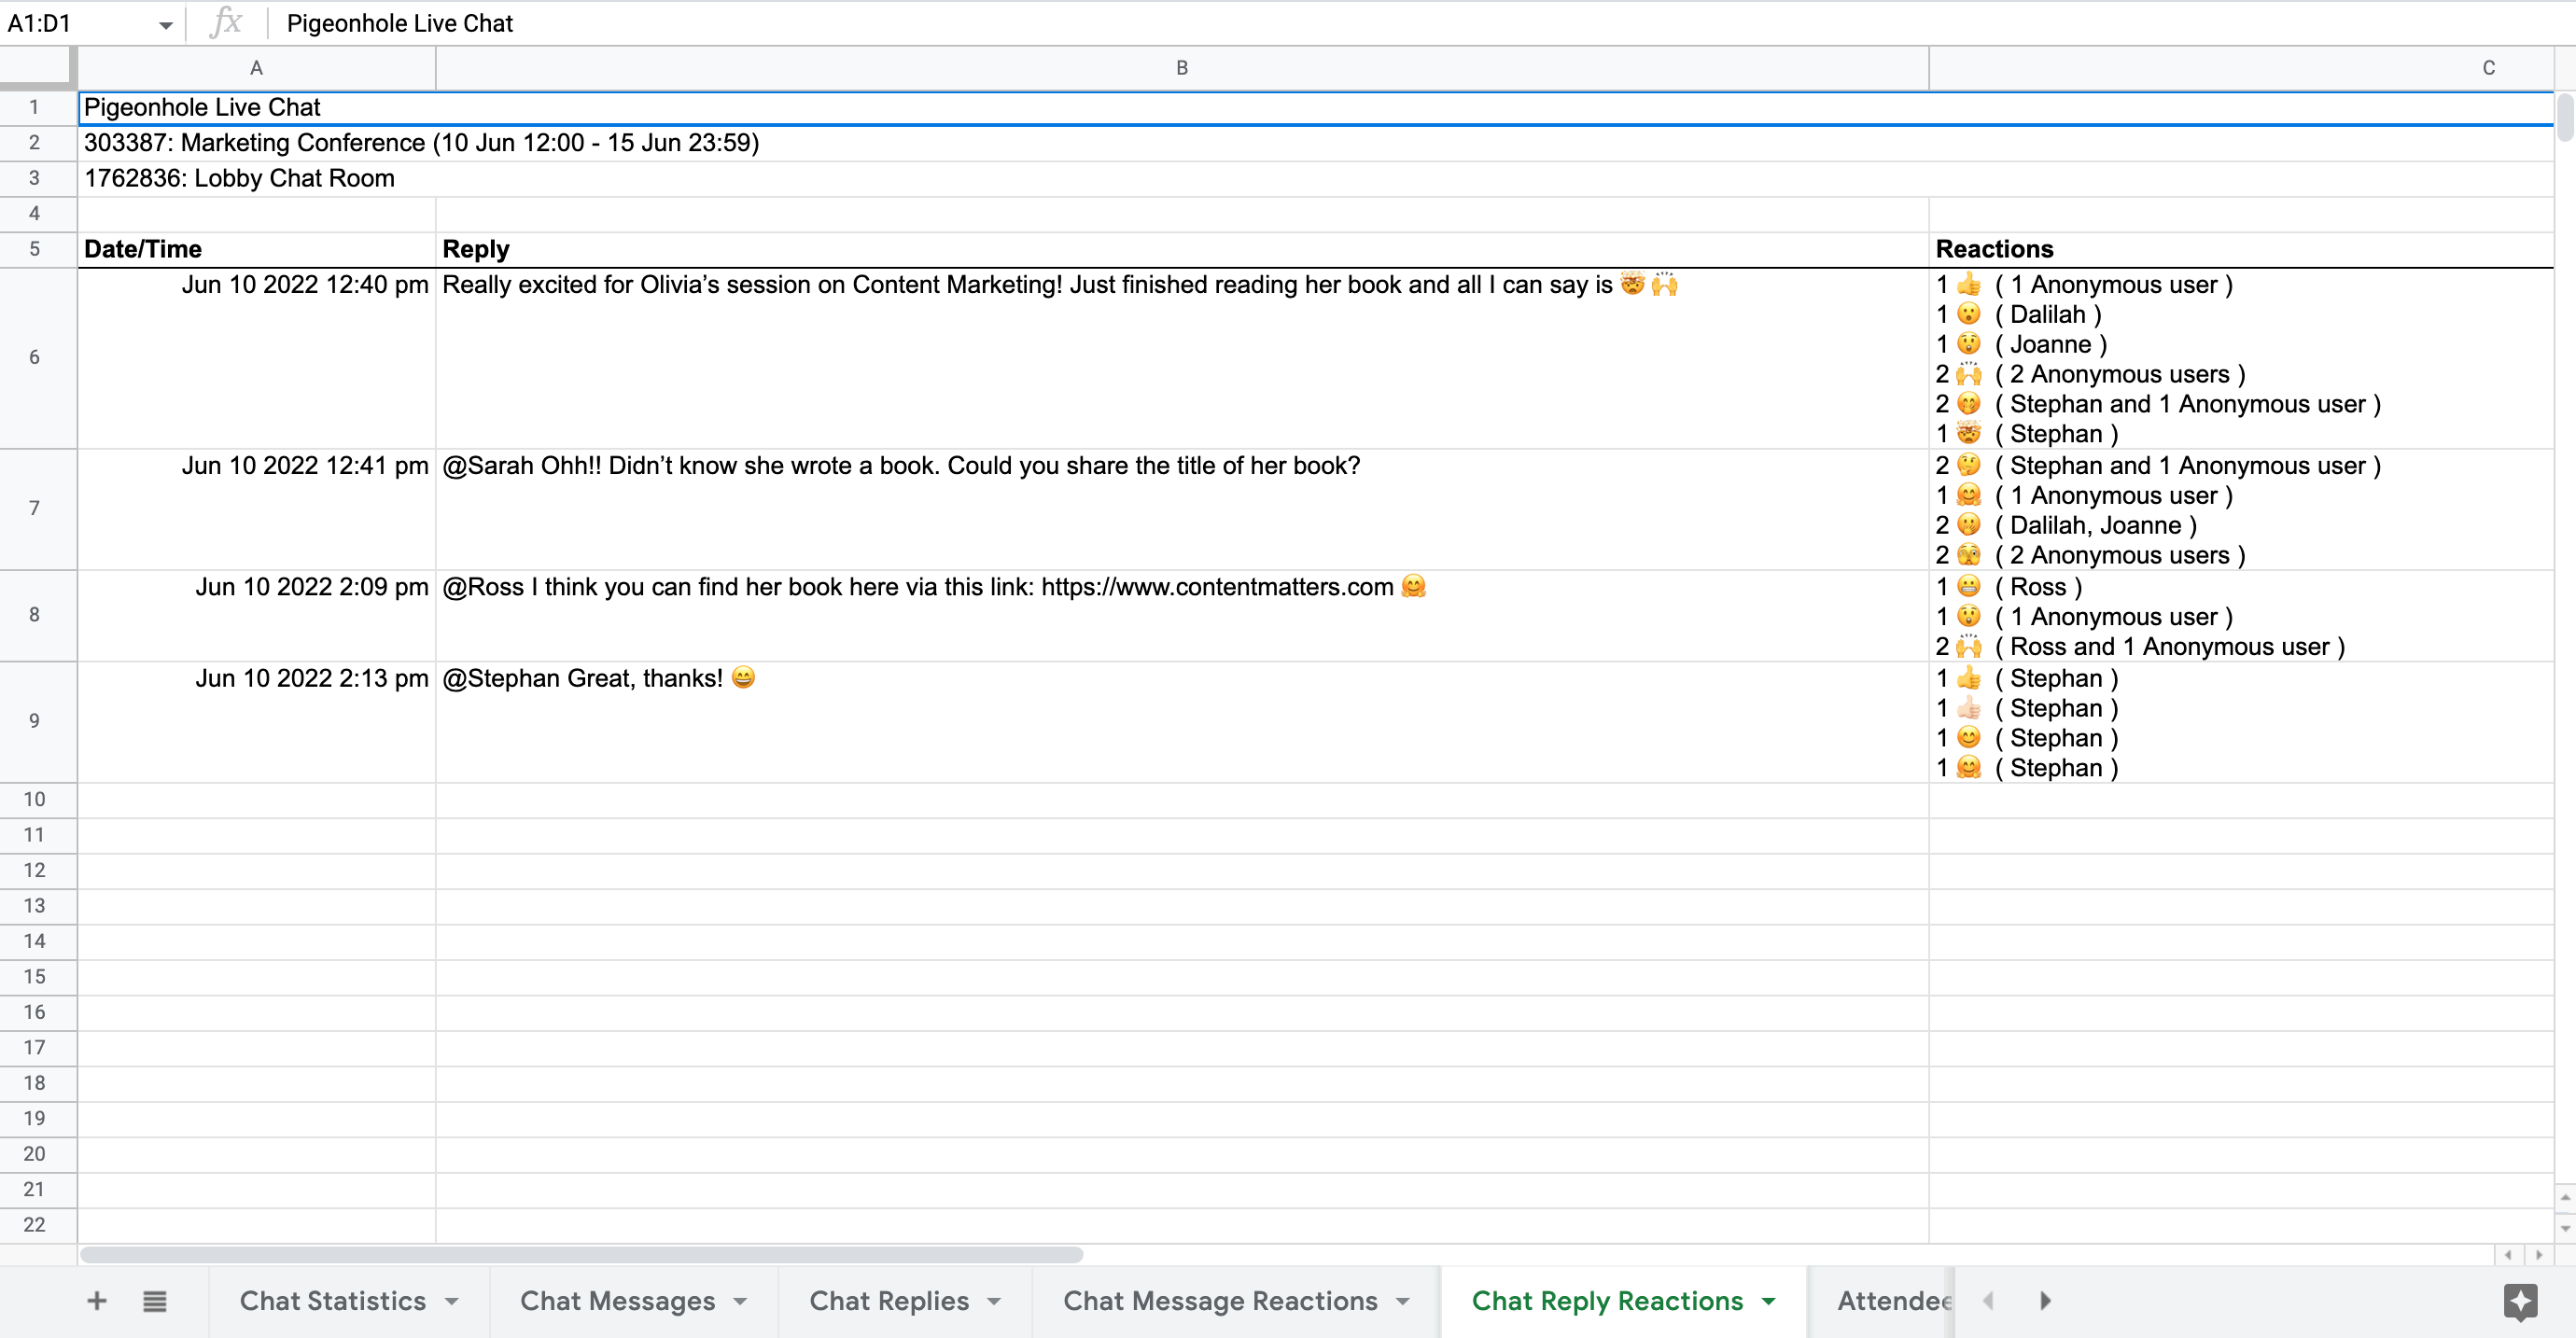
Task: Select cell 'Pigeonhole Live Chat' in row 1
Action: [1316, 107]
